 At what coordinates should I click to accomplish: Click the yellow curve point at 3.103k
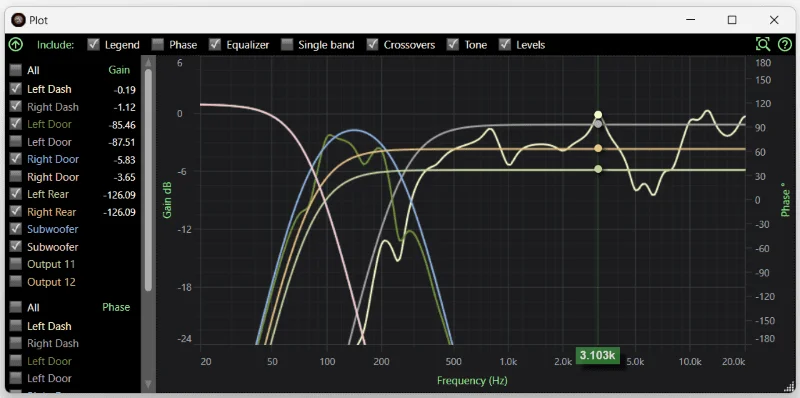(x=598, y=115)
